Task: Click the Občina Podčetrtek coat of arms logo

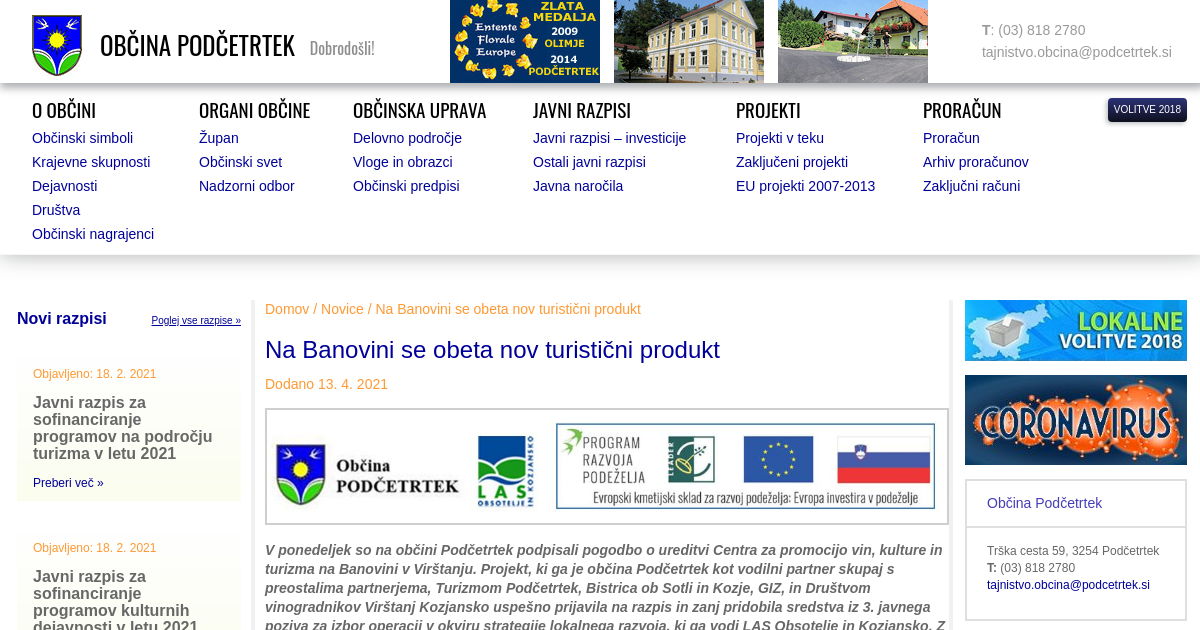Action: [x=57, y=45]
